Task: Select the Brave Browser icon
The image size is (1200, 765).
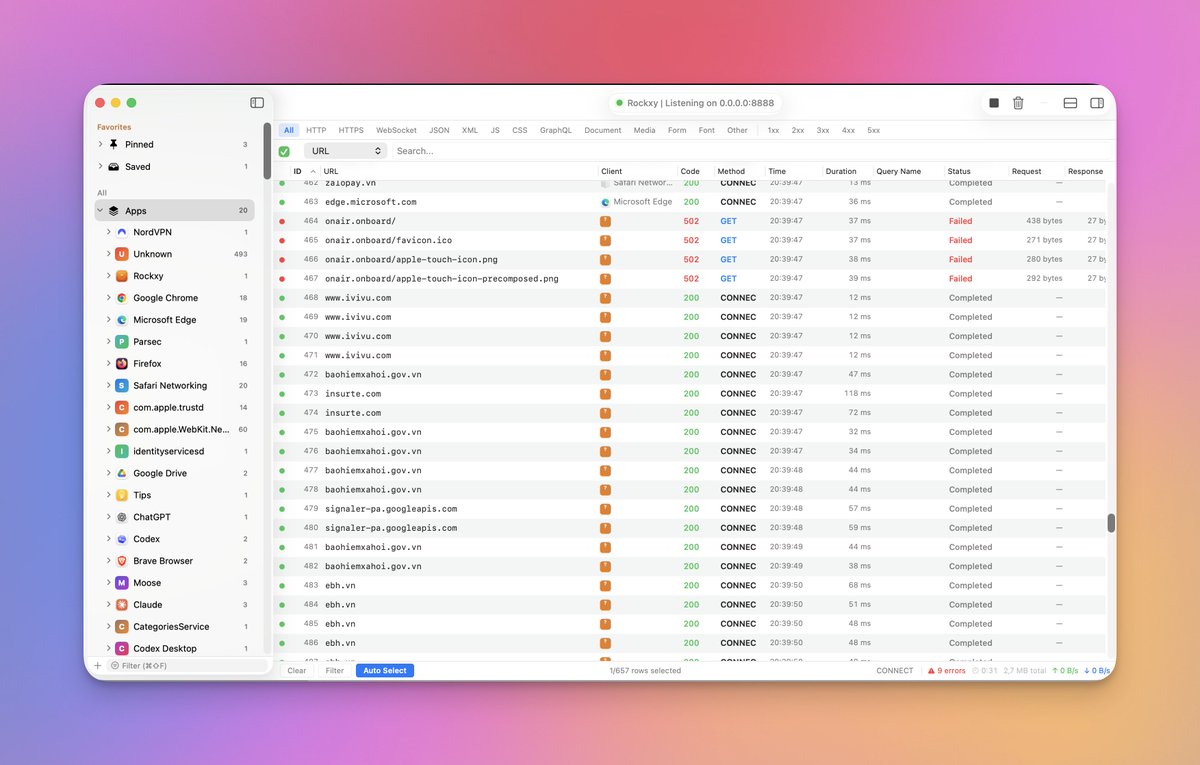Action: [122, 561]
